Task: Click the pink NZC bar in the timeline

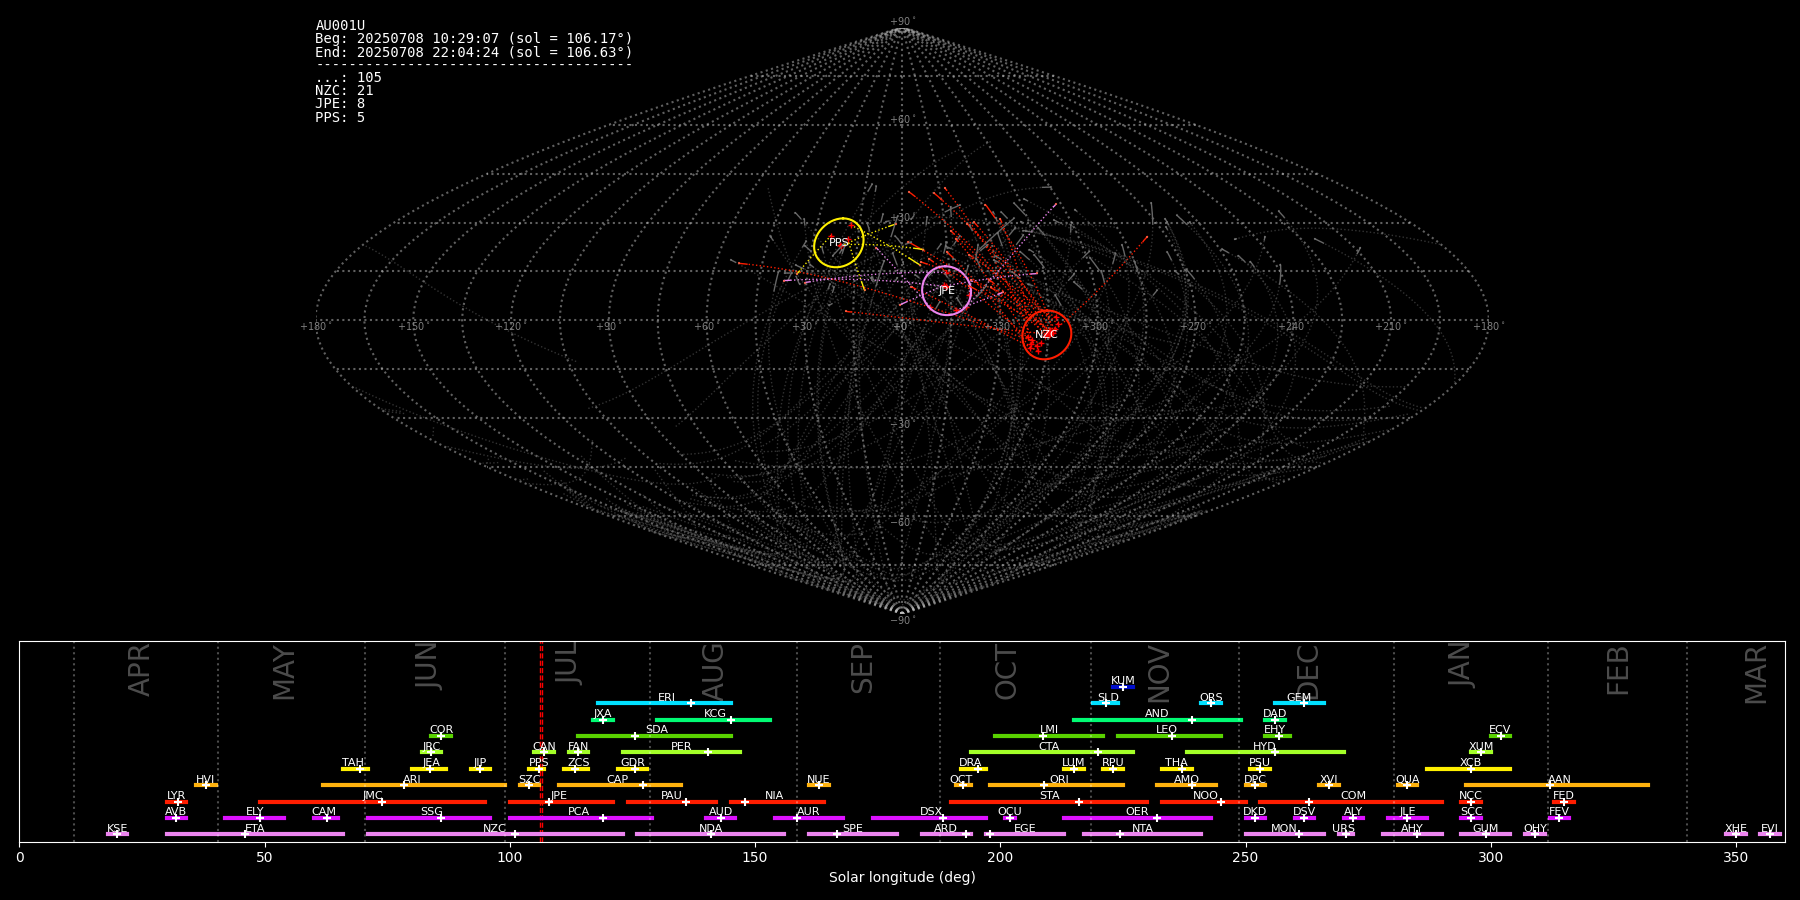Action: tap(495, 834)
